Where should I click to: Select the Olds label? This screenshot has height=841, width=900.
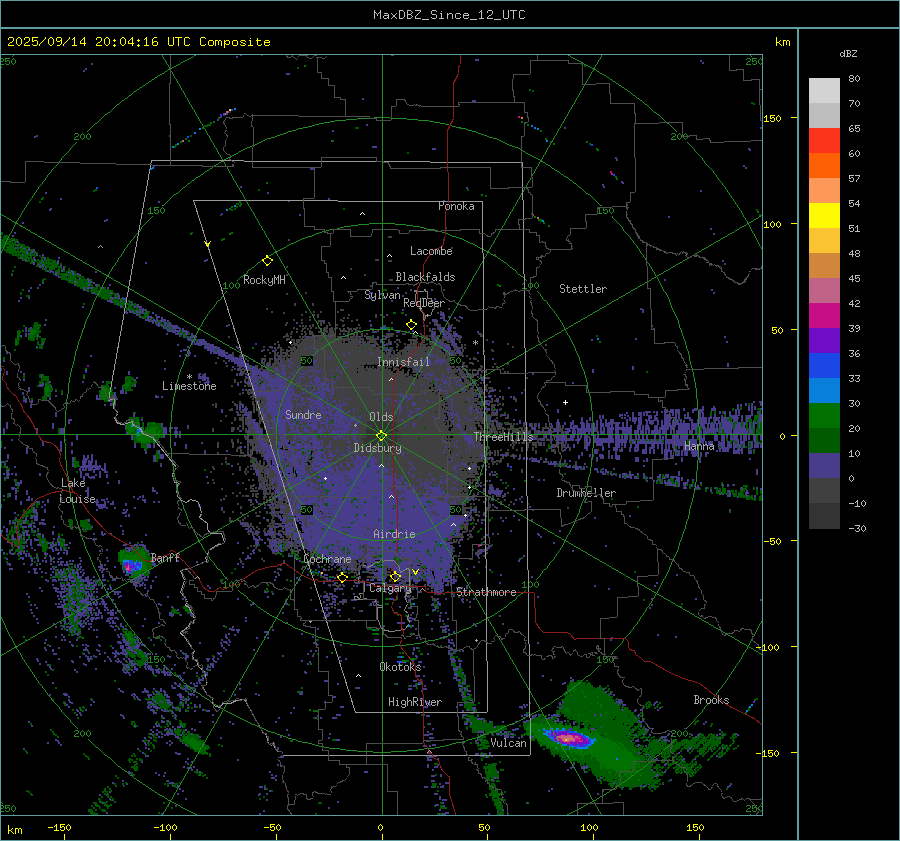(381, 417)
